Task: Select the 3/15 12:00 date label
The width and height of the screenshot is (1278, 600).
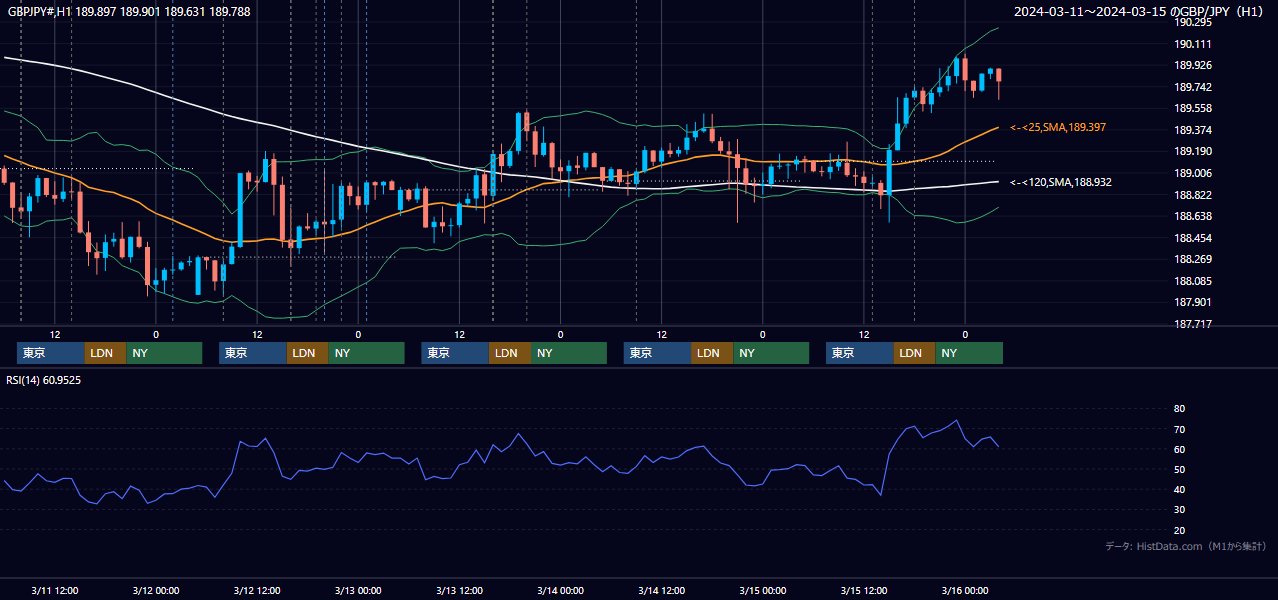Action: [864, 591]
